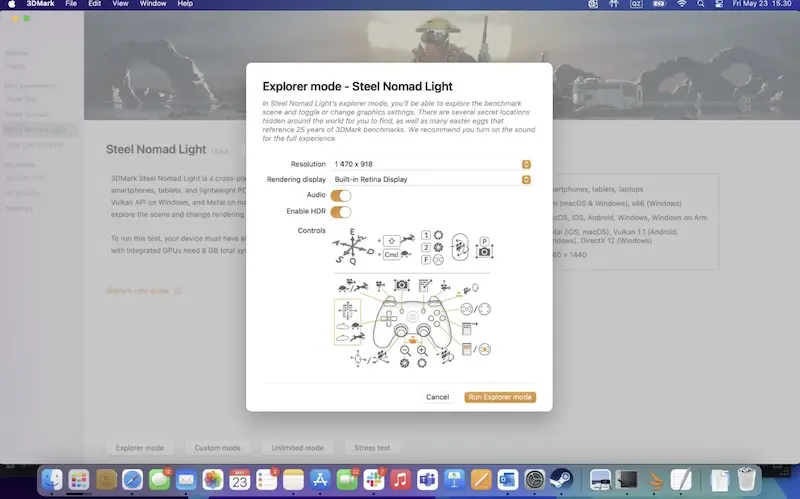800x499 pixels.
Task: Open Trash from the dock
Action: coord(746,480)
